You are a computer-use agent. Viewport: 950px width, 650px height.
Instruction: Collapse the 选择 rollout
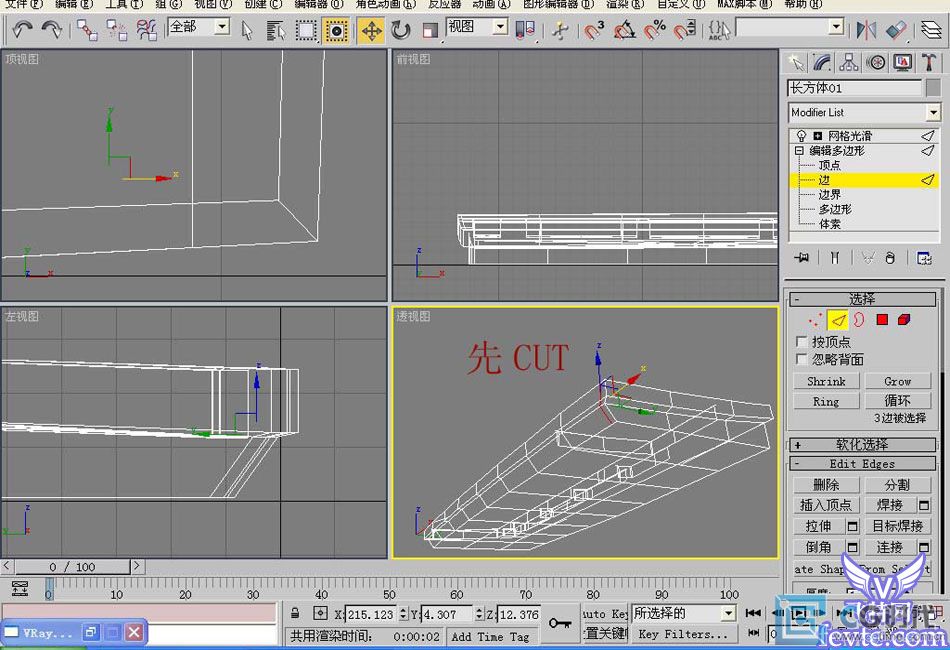(863, 299)
